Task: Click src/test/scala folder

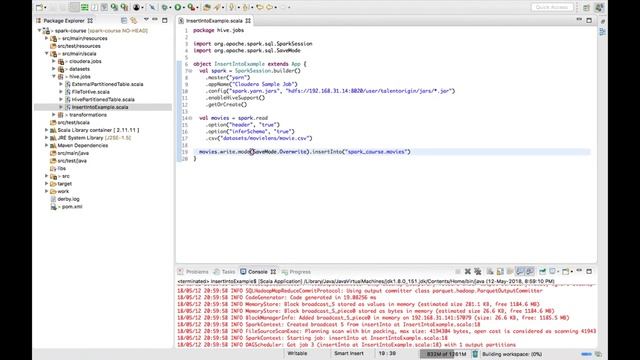Action: 73,122
